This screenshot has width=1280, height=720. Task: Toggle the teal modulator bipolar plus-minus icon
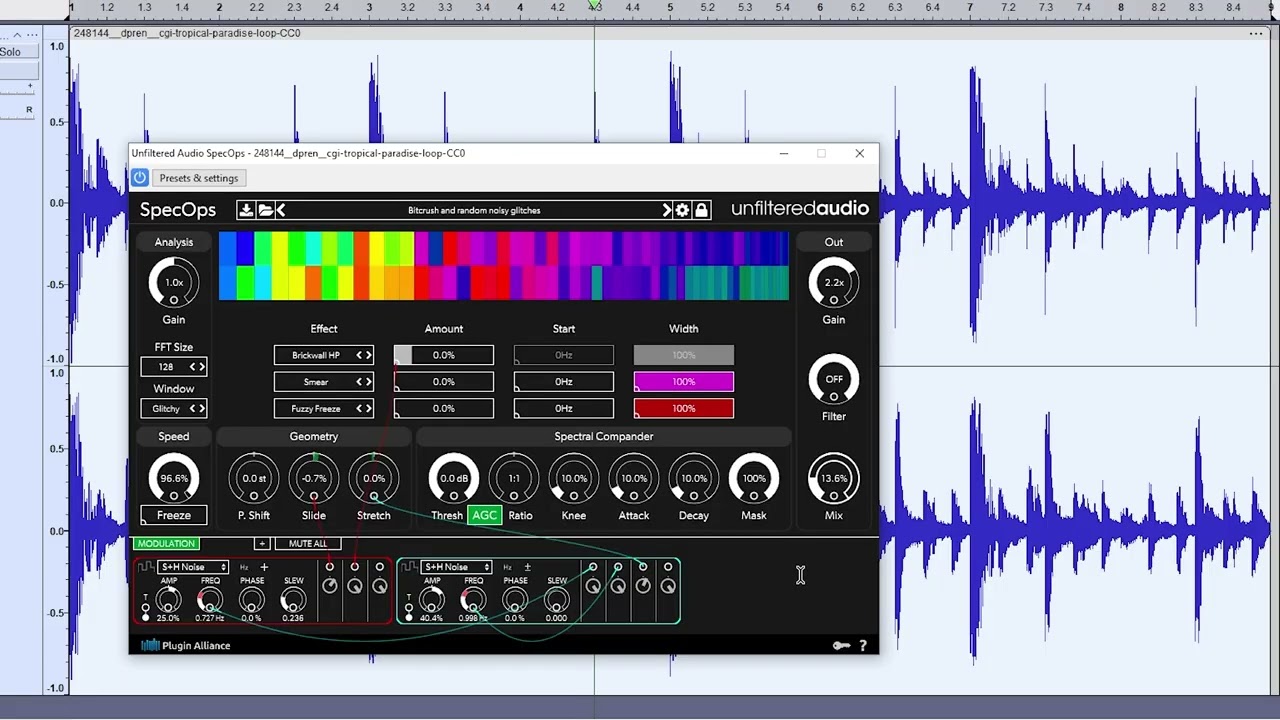tap(528, 567)
